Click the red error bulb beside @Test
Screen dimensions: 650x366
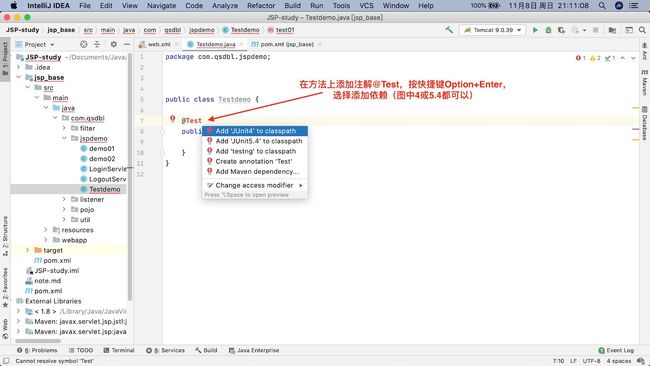coord(172,119)
